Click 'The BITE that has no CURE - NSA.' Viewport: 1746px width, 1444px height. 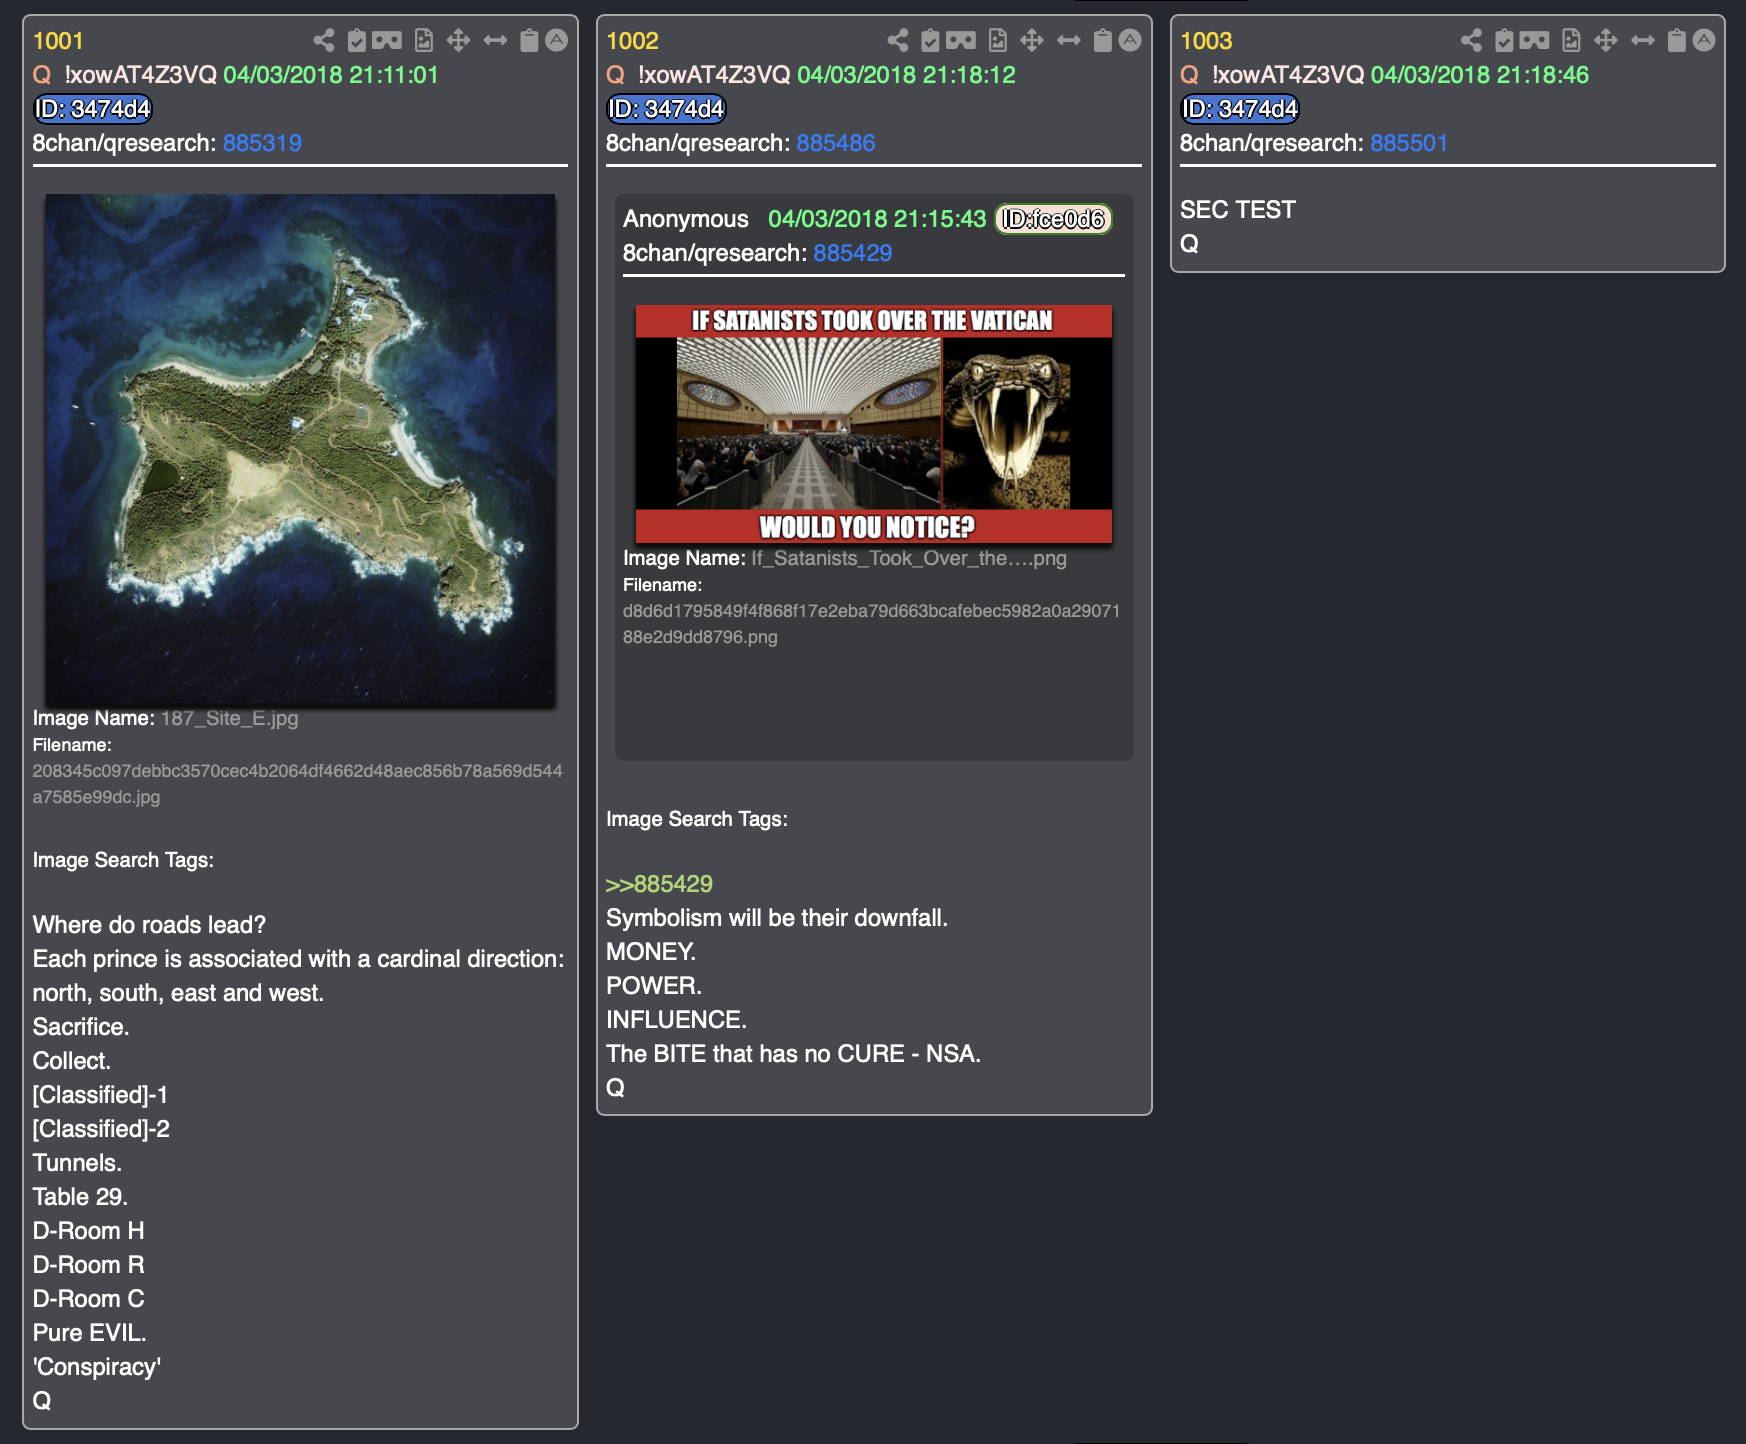(x=793, y=1054)
